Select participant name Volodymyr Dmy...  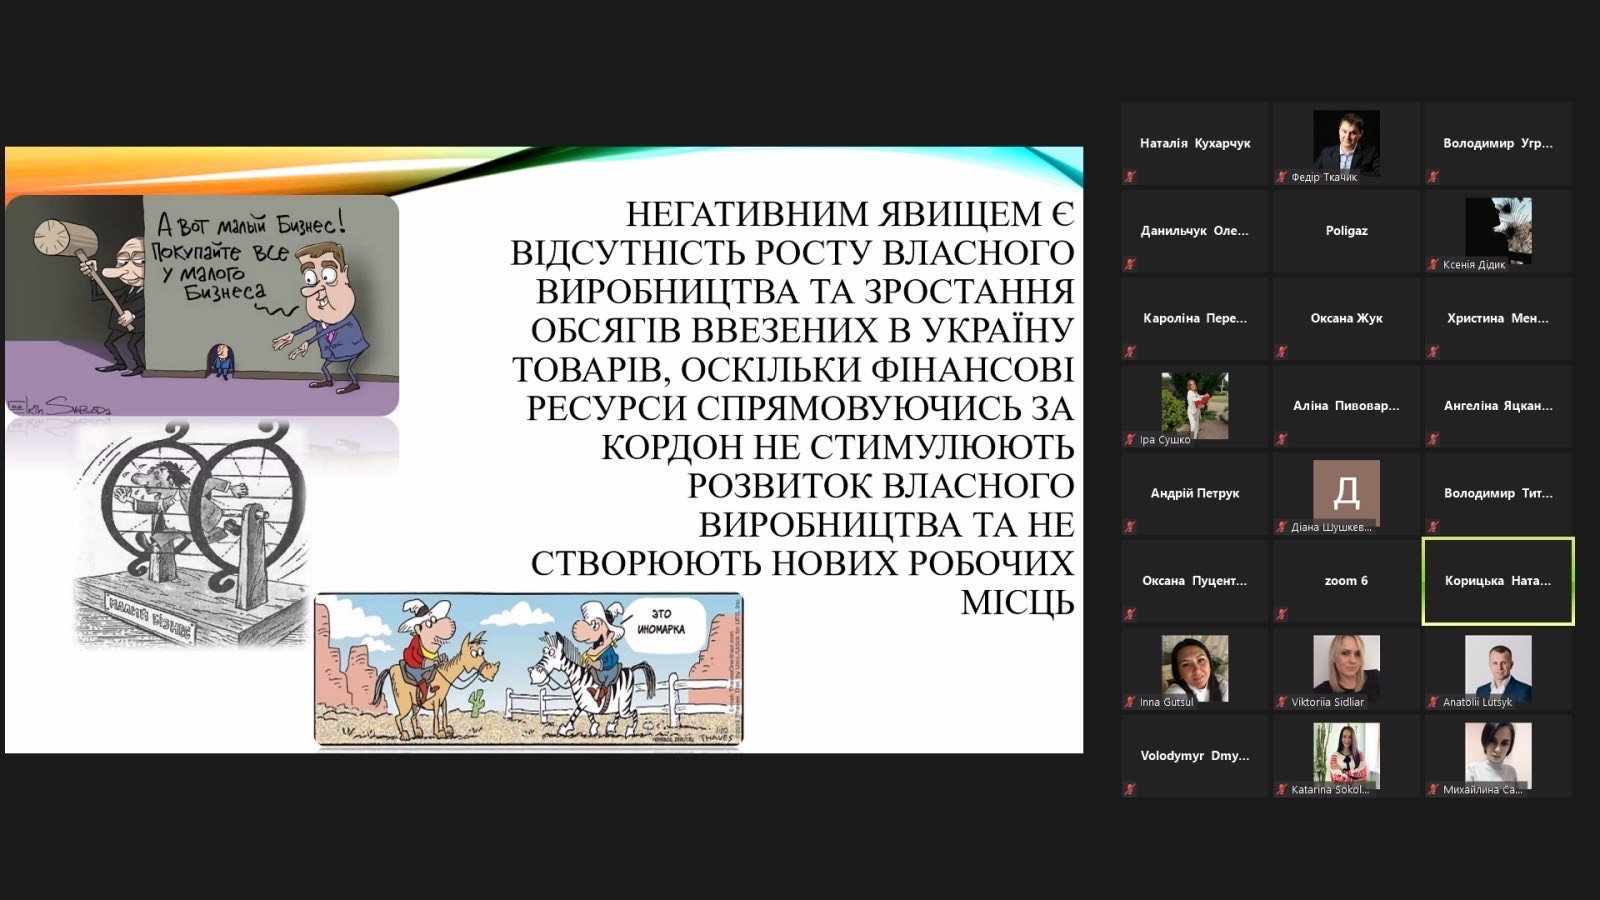[1195, 756]
